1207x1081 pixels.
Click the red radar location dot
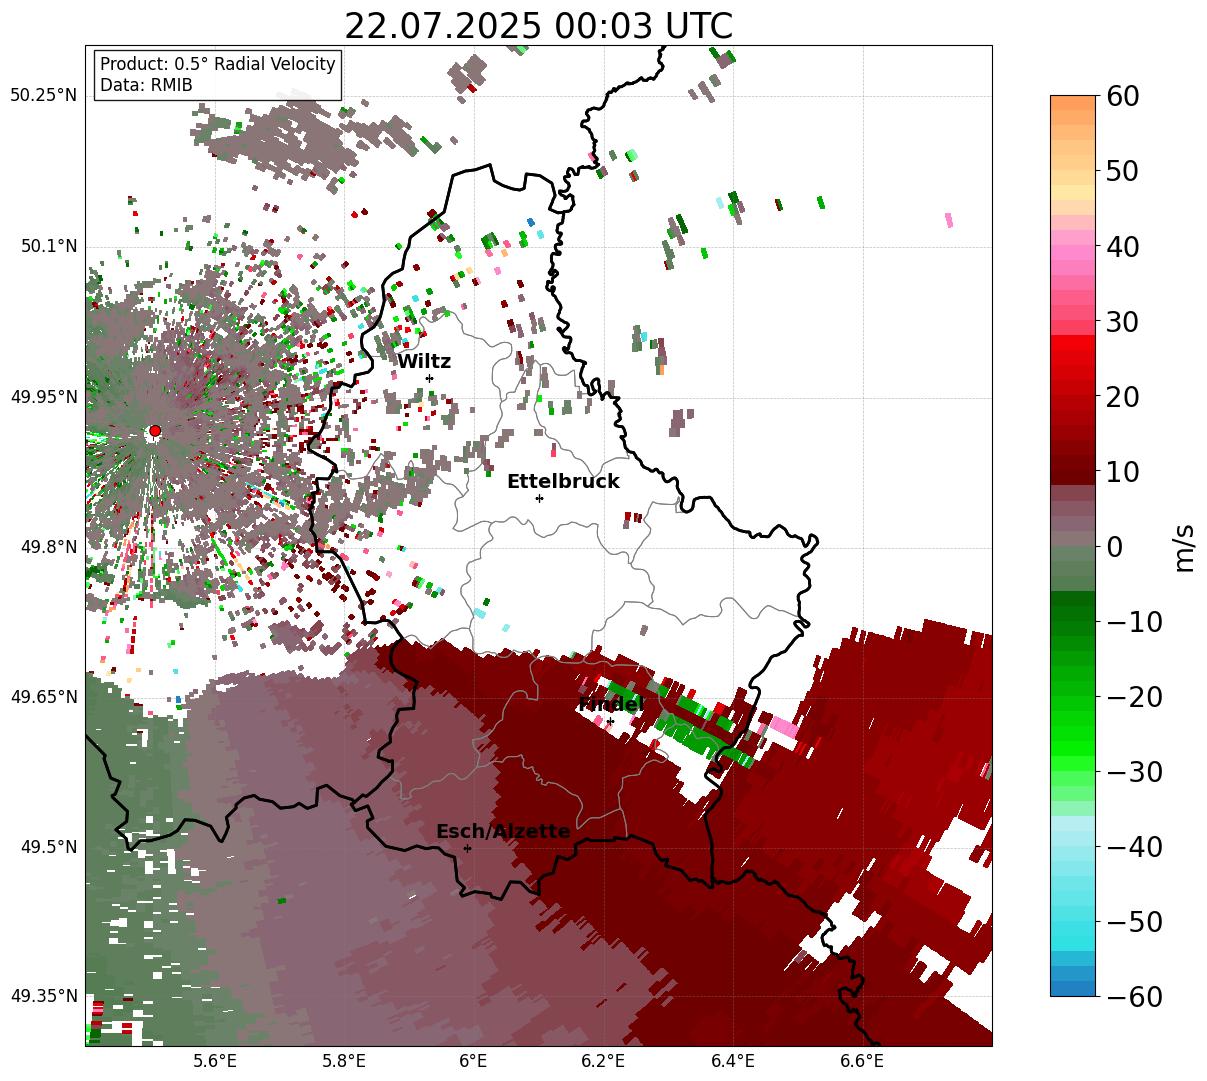click(155, 431)
